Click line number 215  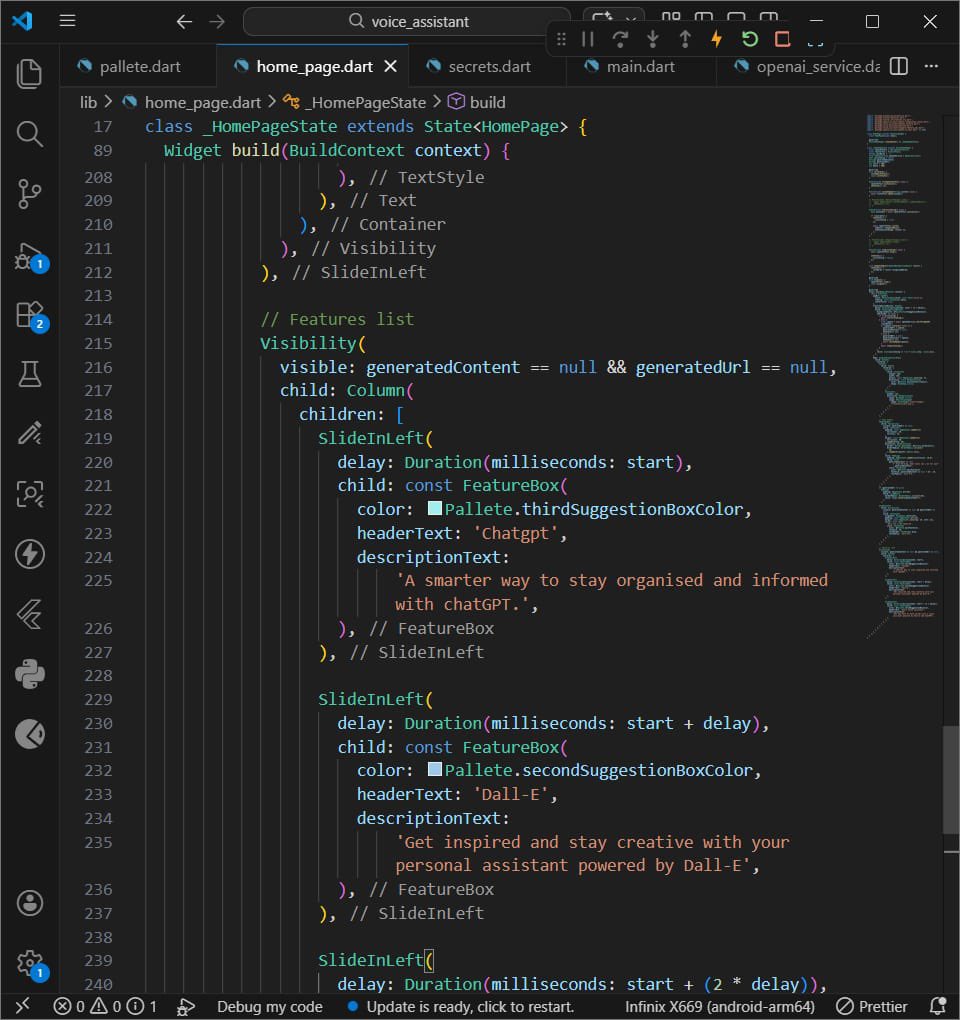coord(98,343)
